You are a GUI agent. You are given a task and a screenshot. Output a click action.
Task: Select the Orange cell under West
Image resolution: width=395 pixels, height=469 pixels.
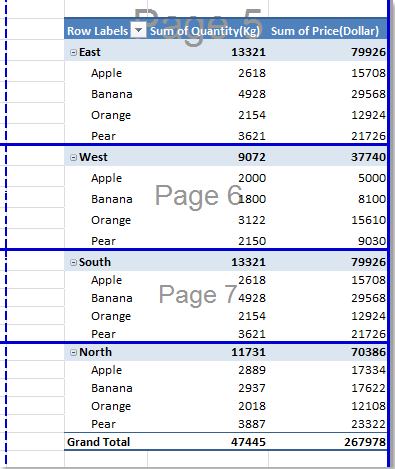tap(111, 220)
